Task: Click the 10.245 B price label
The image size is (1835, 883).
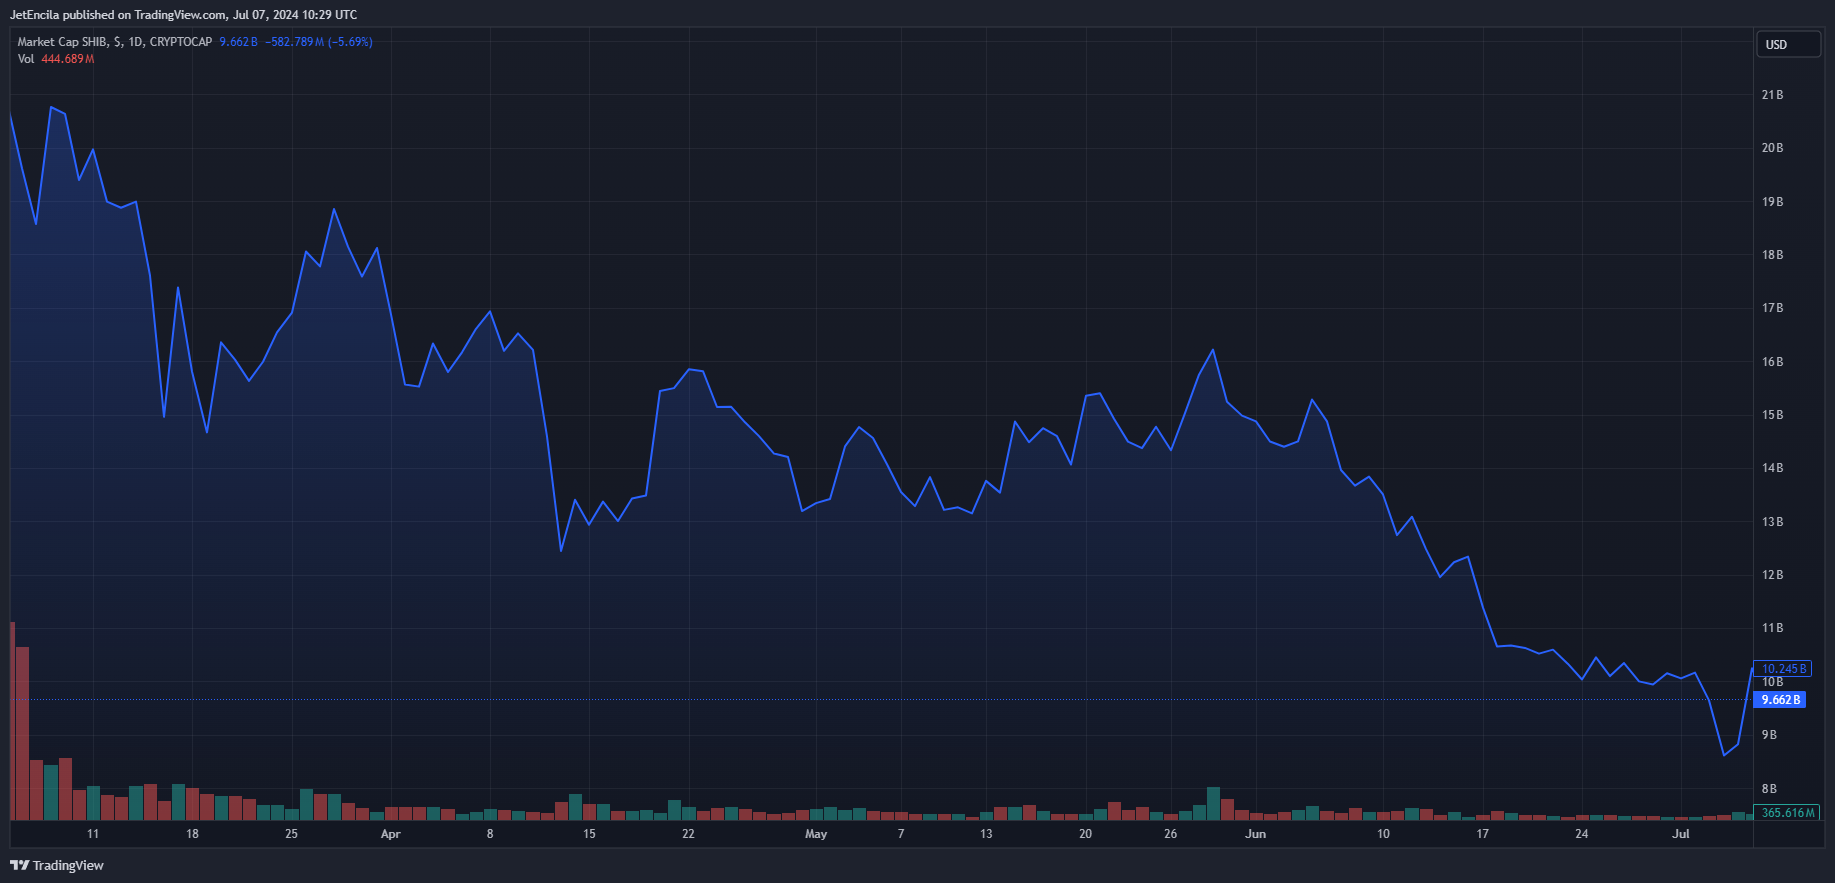Action: tap(1784, 669)
